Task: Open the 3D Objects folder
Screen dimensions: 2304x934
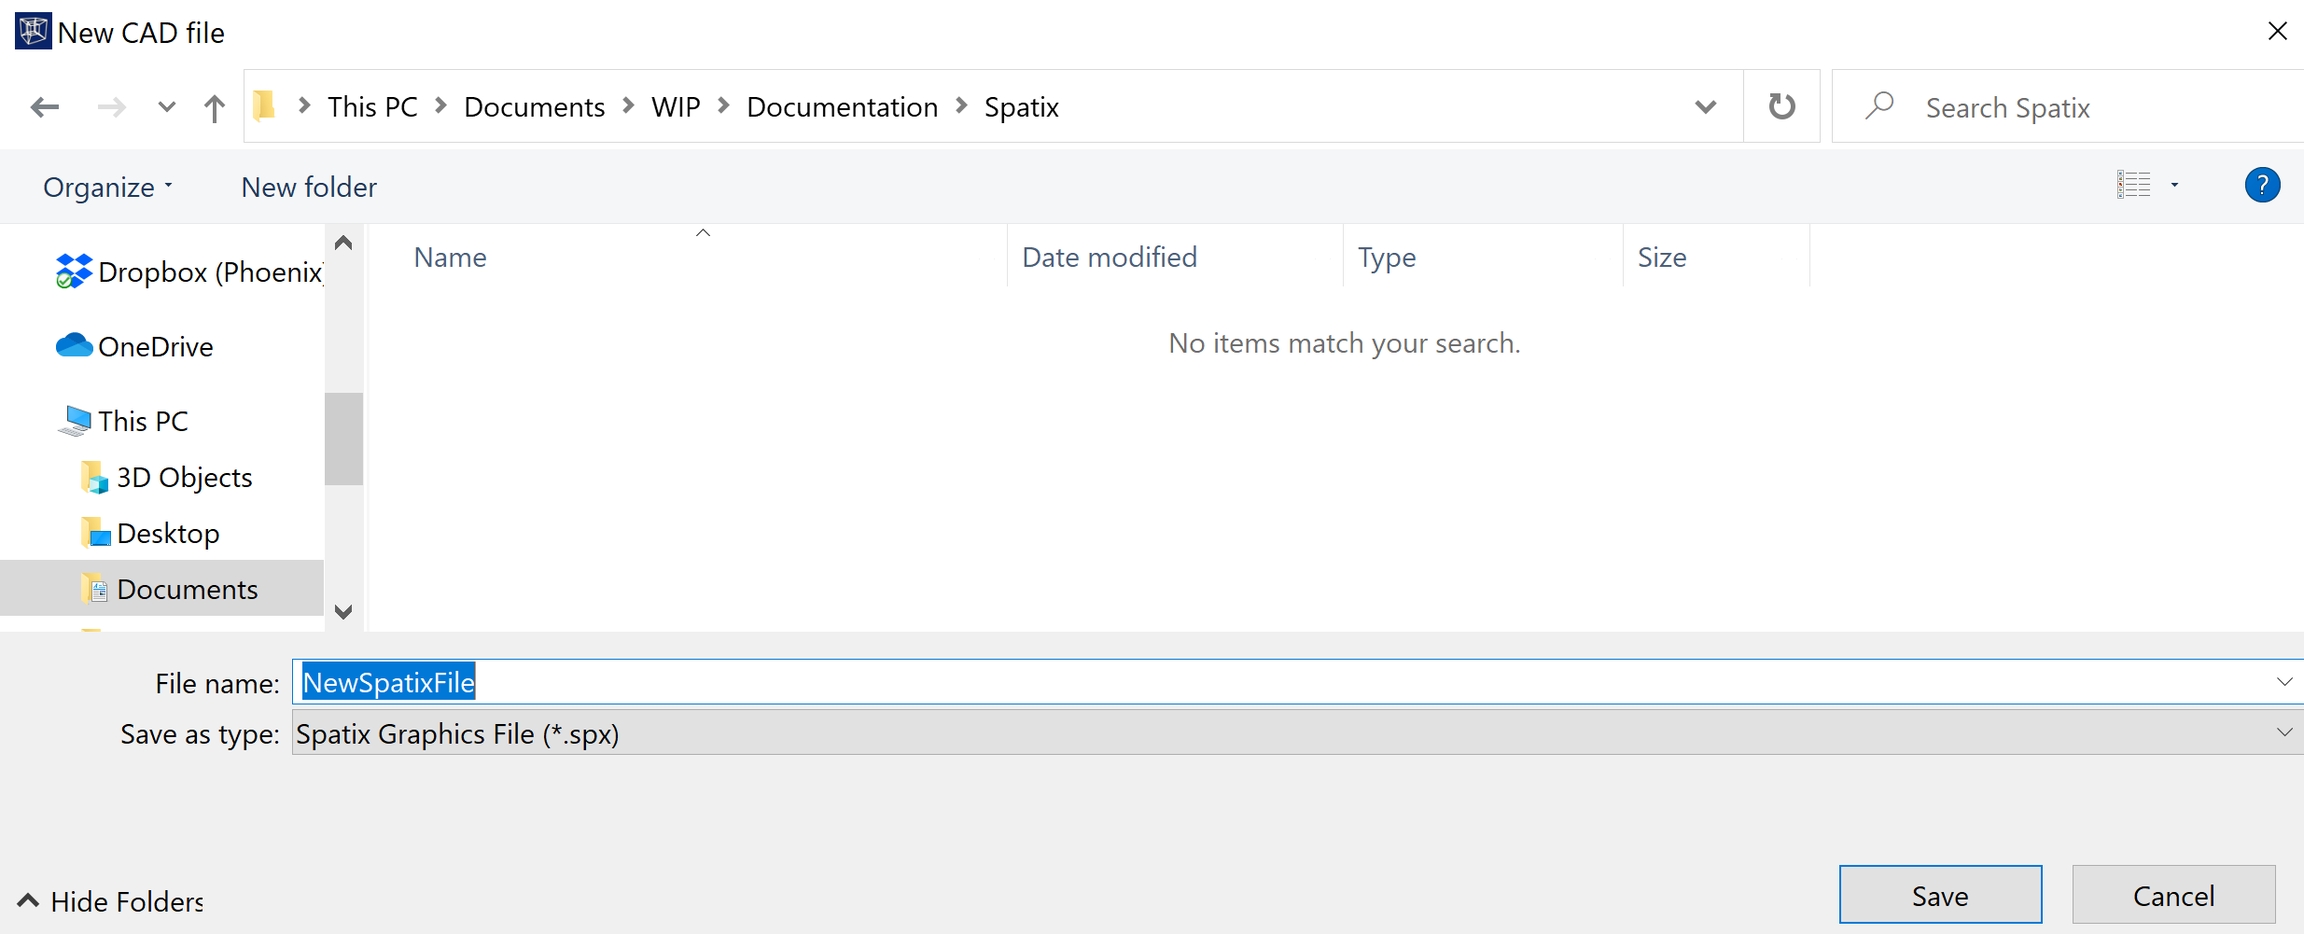Action: coord(184,477)
